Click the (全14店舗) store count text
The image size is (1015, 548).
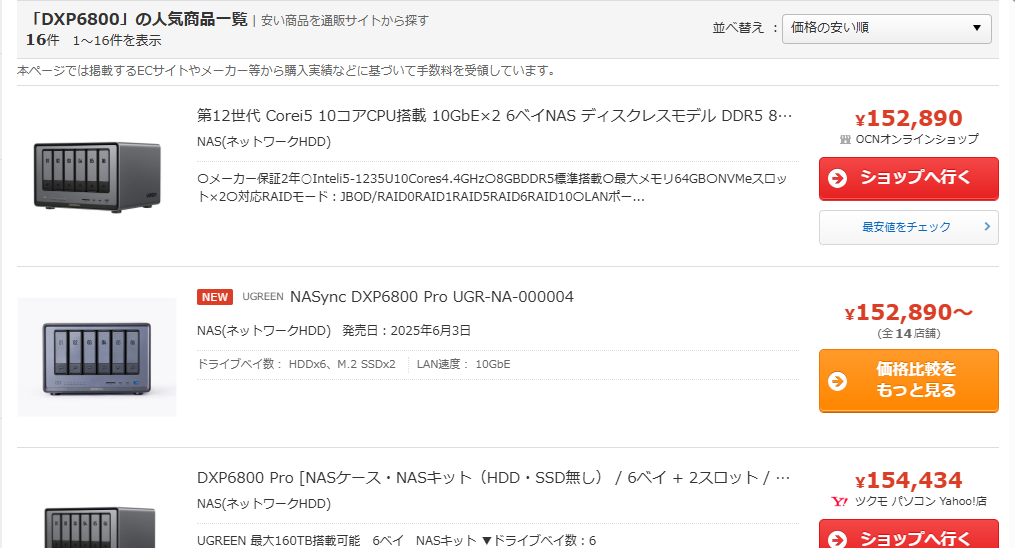pyautogui.click(x=908, y=333)
